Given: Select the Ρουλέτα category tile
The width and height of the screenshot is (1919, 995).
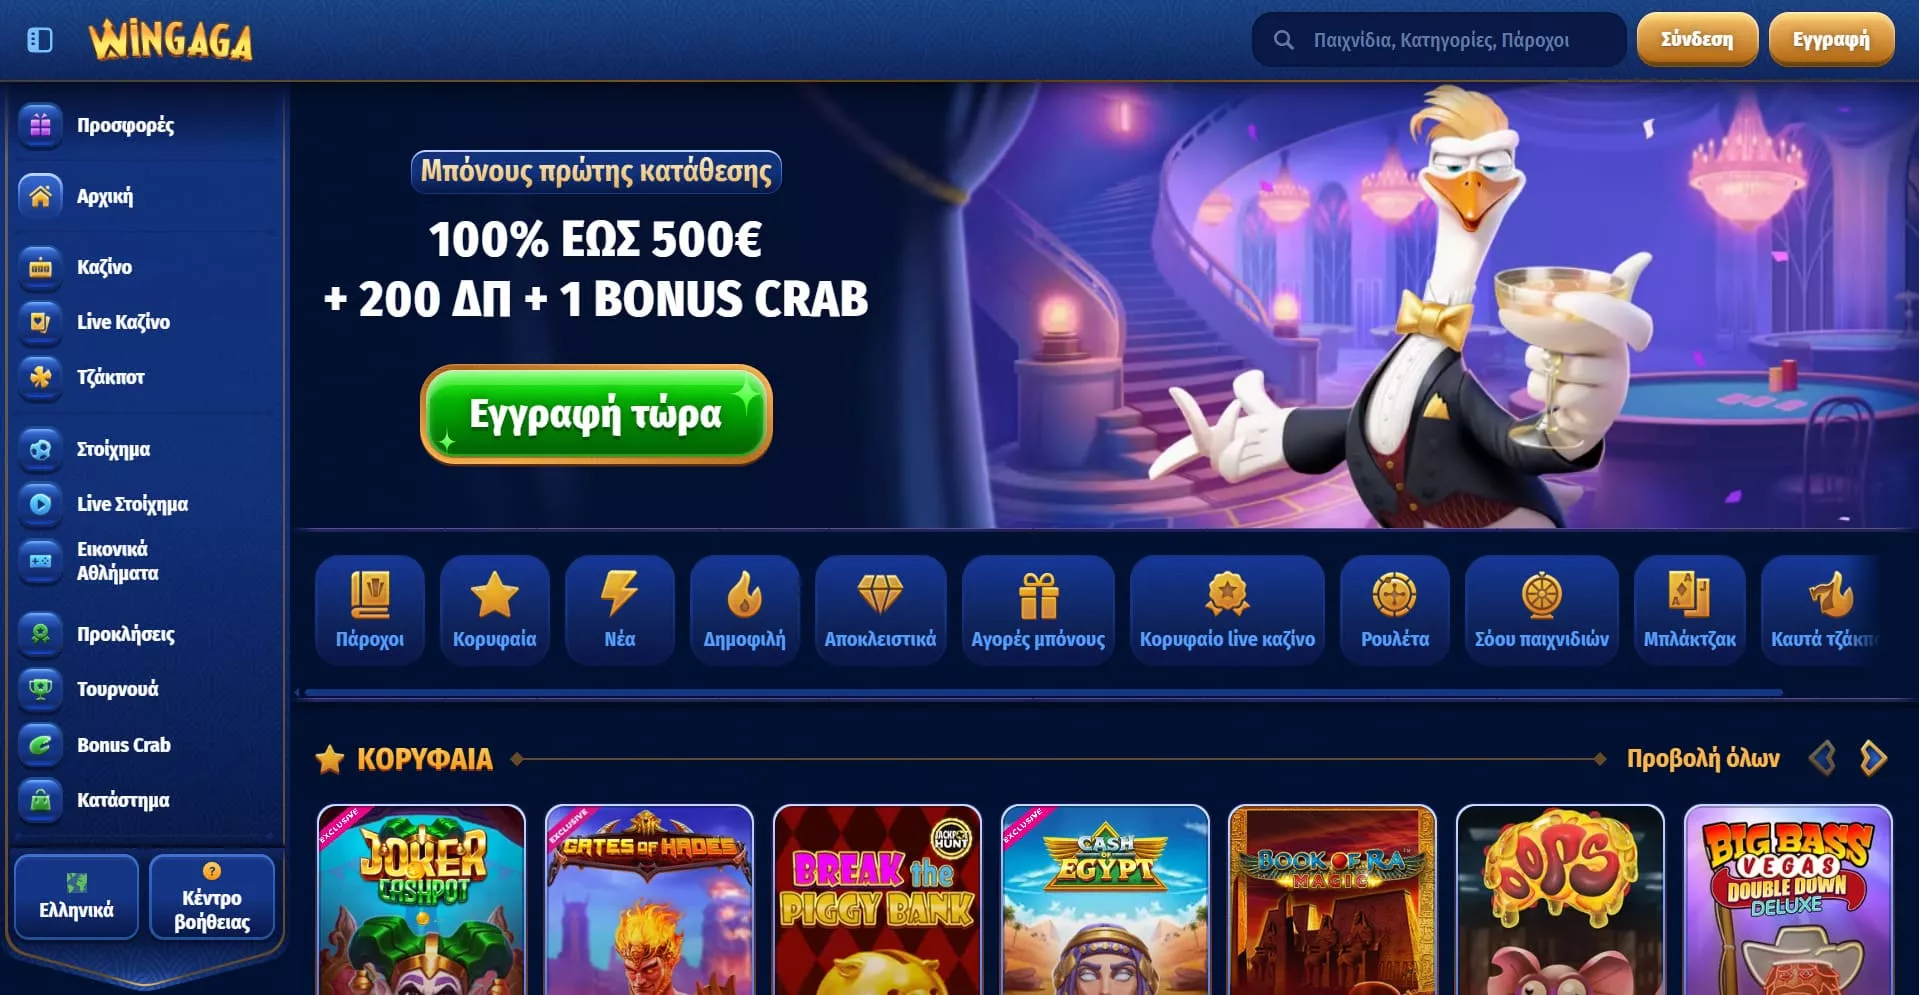Looking at the screenshot, I should pyautogui.click(x=1394, y=610).
